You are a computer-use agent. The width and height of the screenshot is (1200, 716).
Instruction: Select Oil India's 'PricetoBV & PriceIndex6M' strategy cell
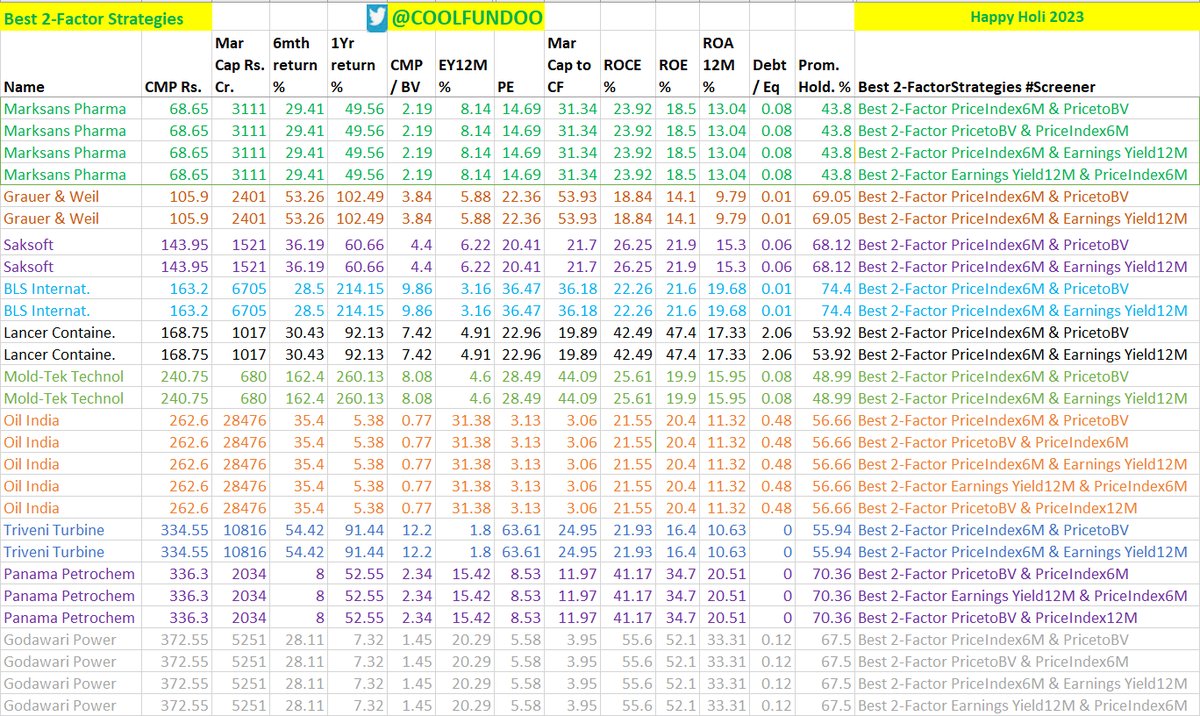point(1026,442)
